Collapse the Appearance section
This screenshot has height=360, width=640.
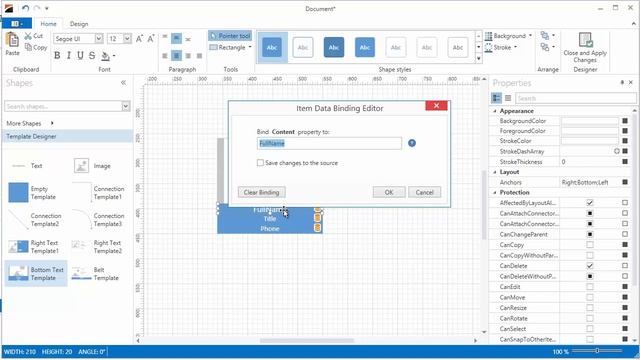tap(495, 111)
